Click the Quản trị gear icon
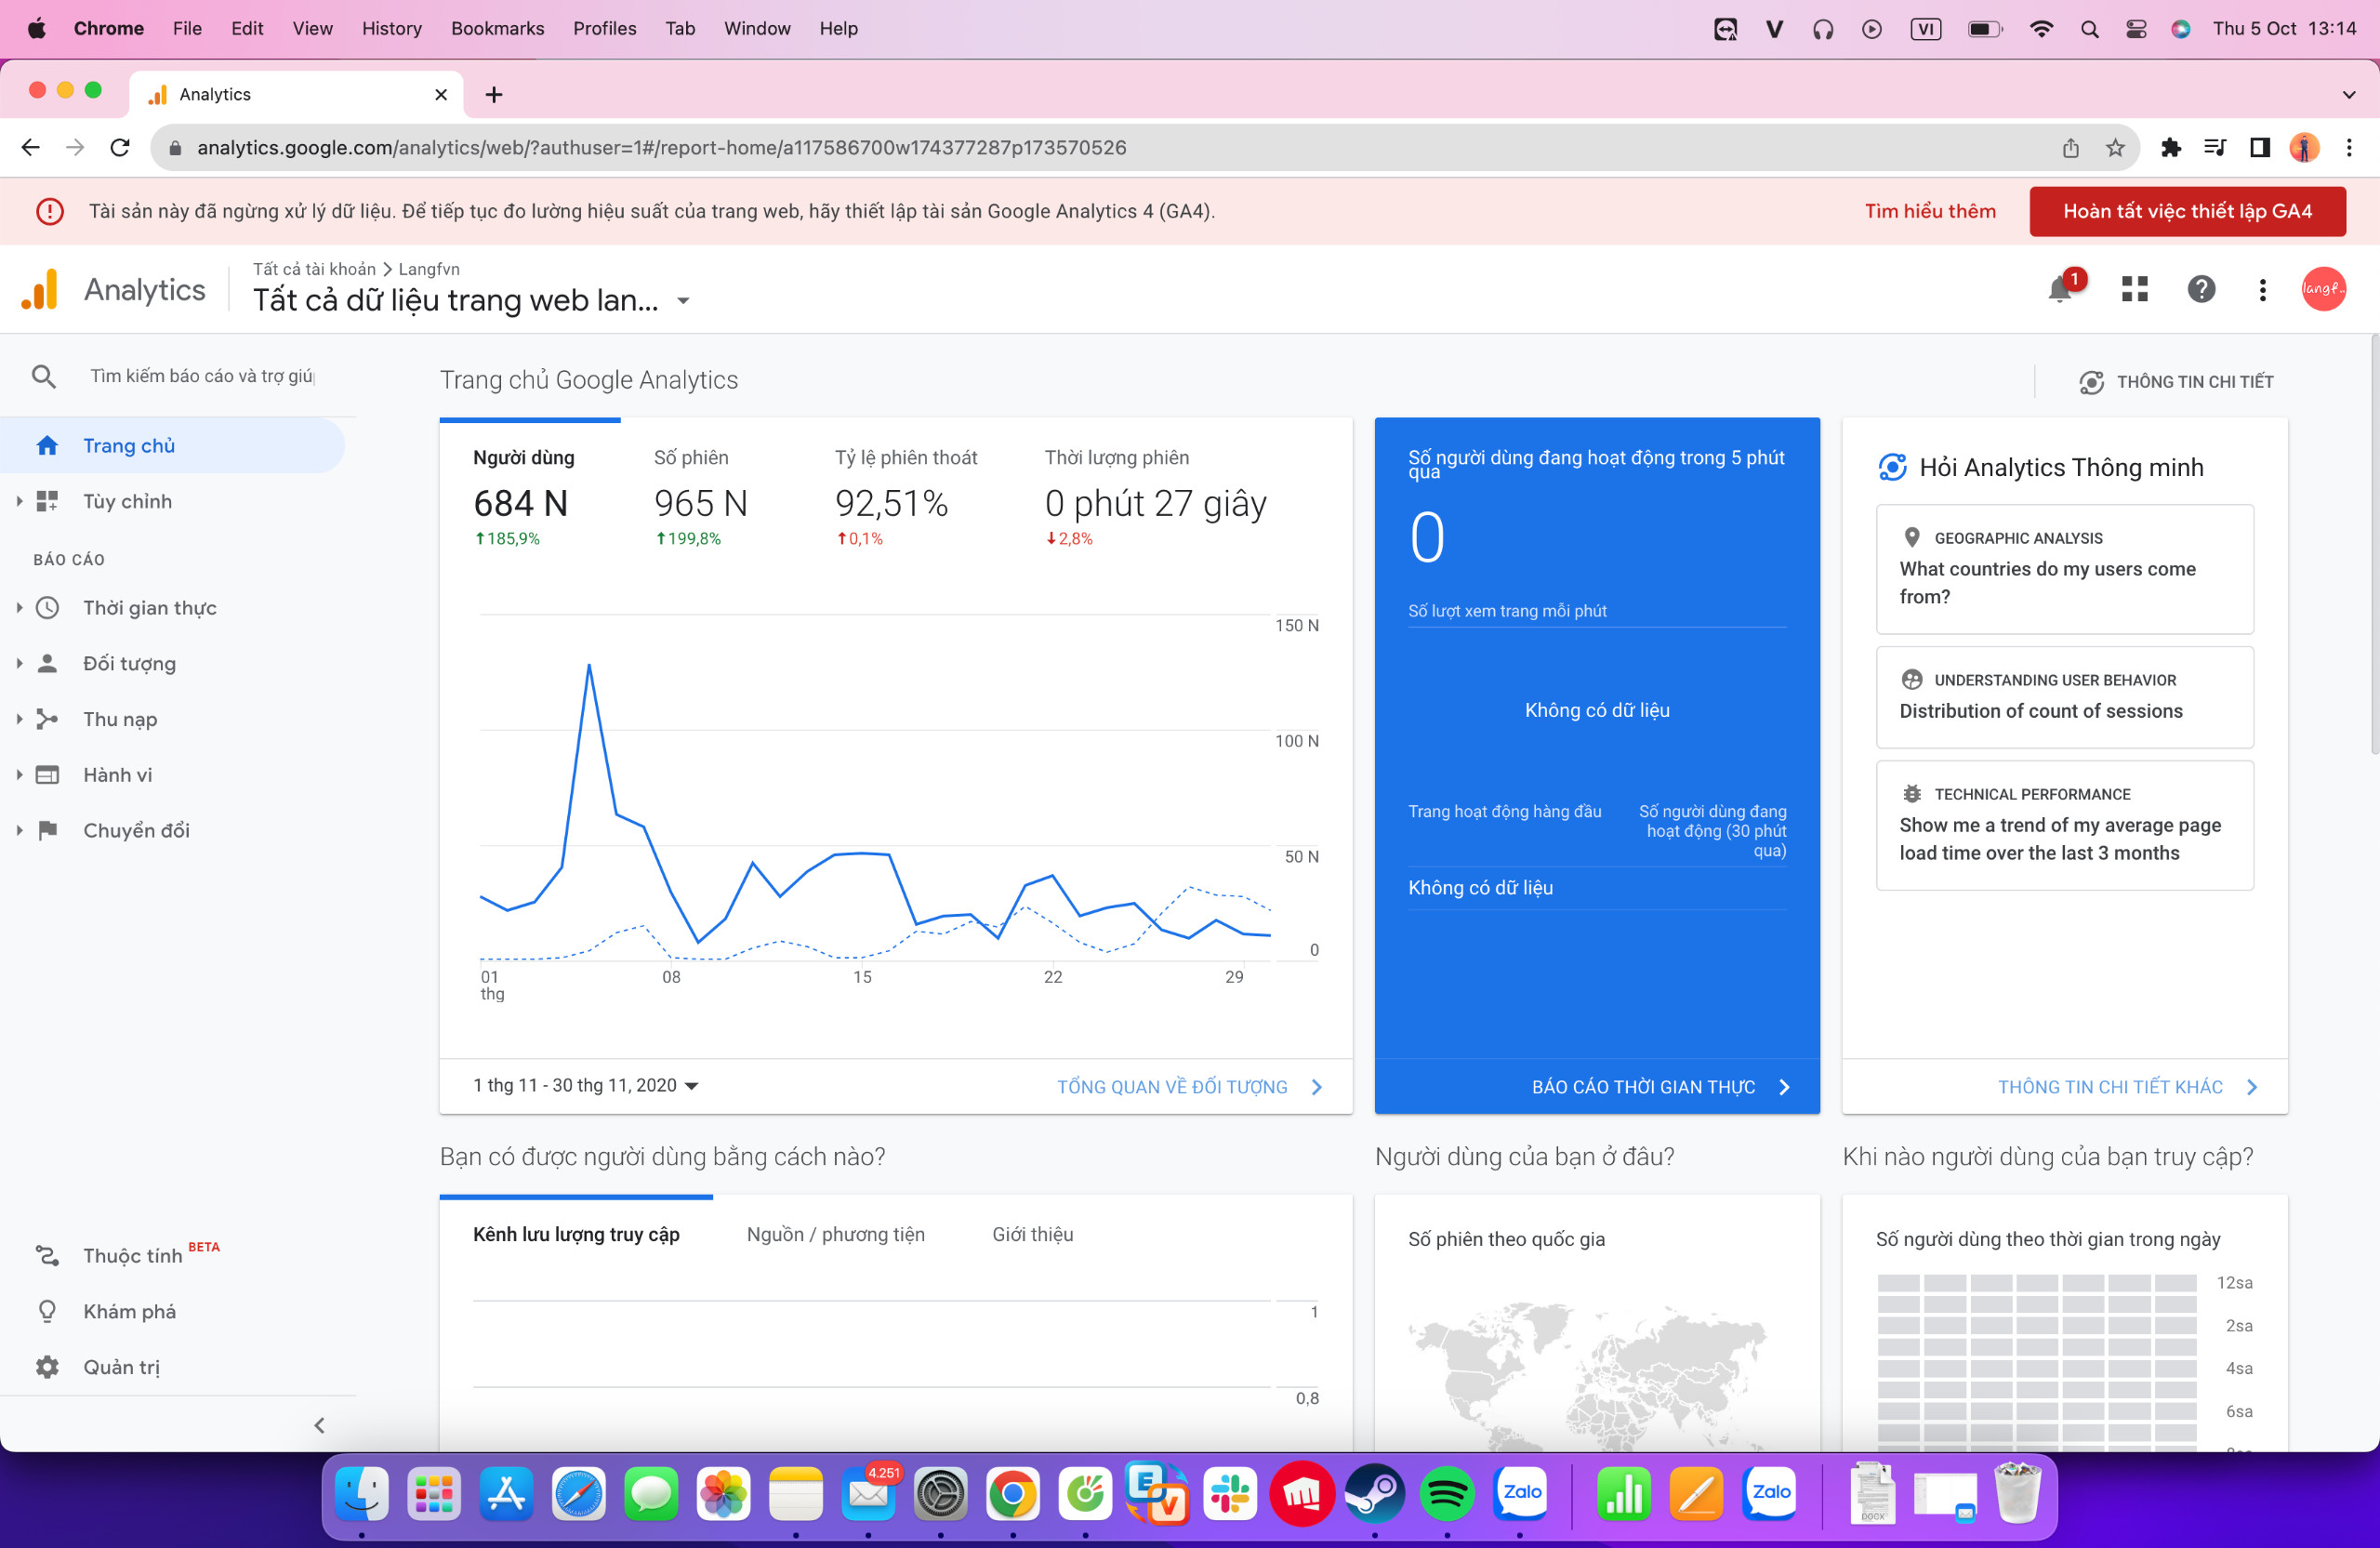The width and height of the screenshot is (2380, 1548). click(x=47, y=1366)
